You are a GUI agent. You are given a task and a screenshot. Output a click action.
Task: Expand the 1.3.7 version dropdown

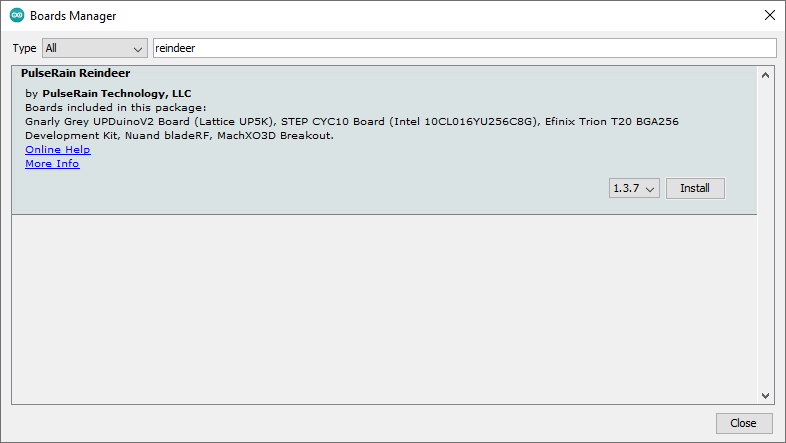click(634, 188)
